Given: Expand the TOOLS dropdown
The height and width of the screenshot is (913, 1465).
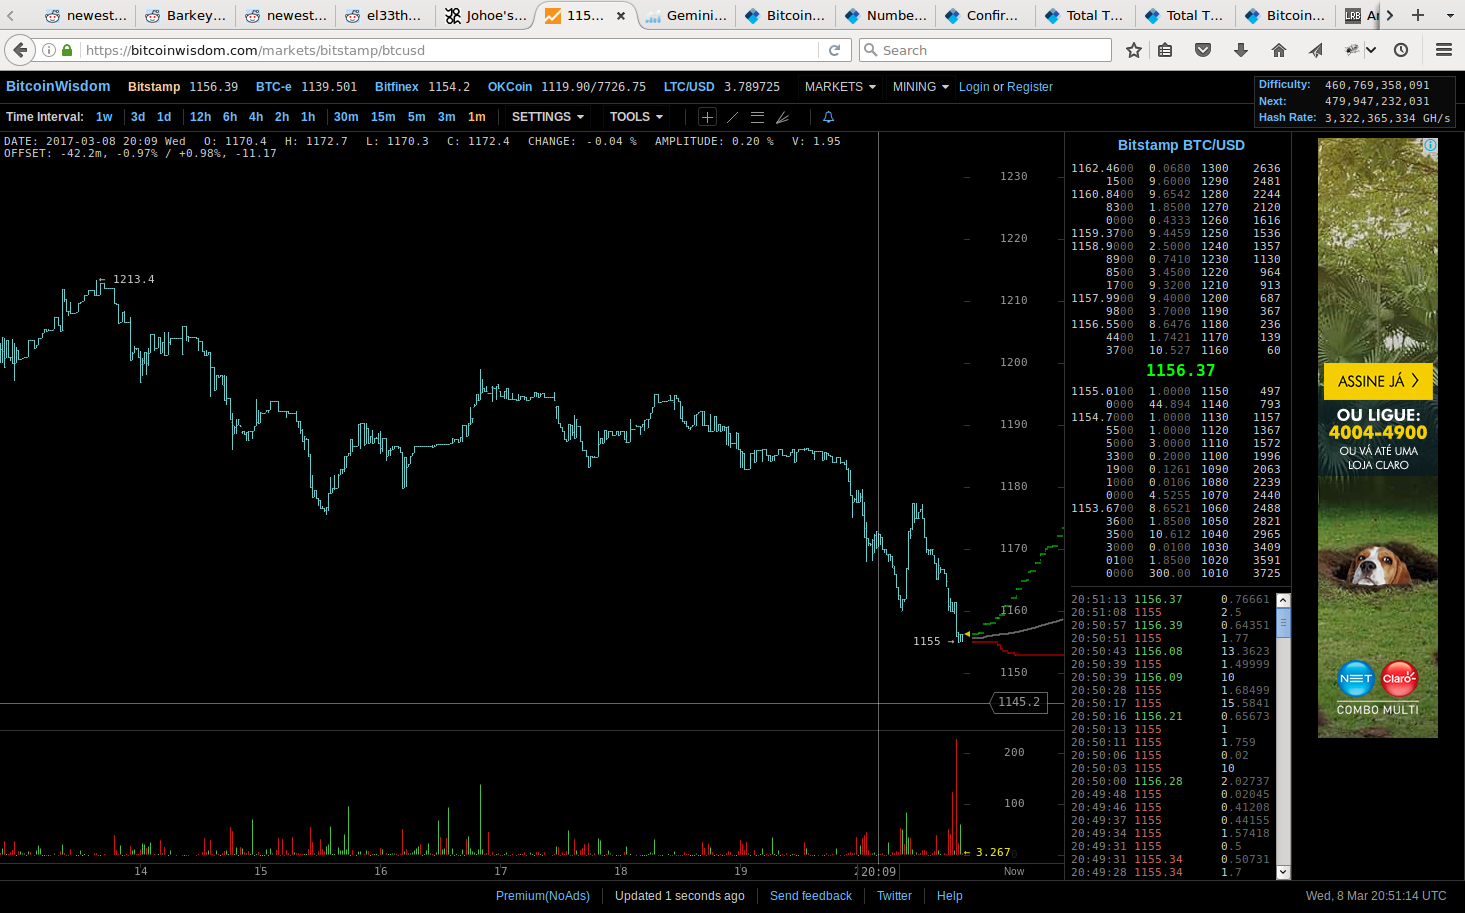Looking at the screenshot, I should point(636,117).
